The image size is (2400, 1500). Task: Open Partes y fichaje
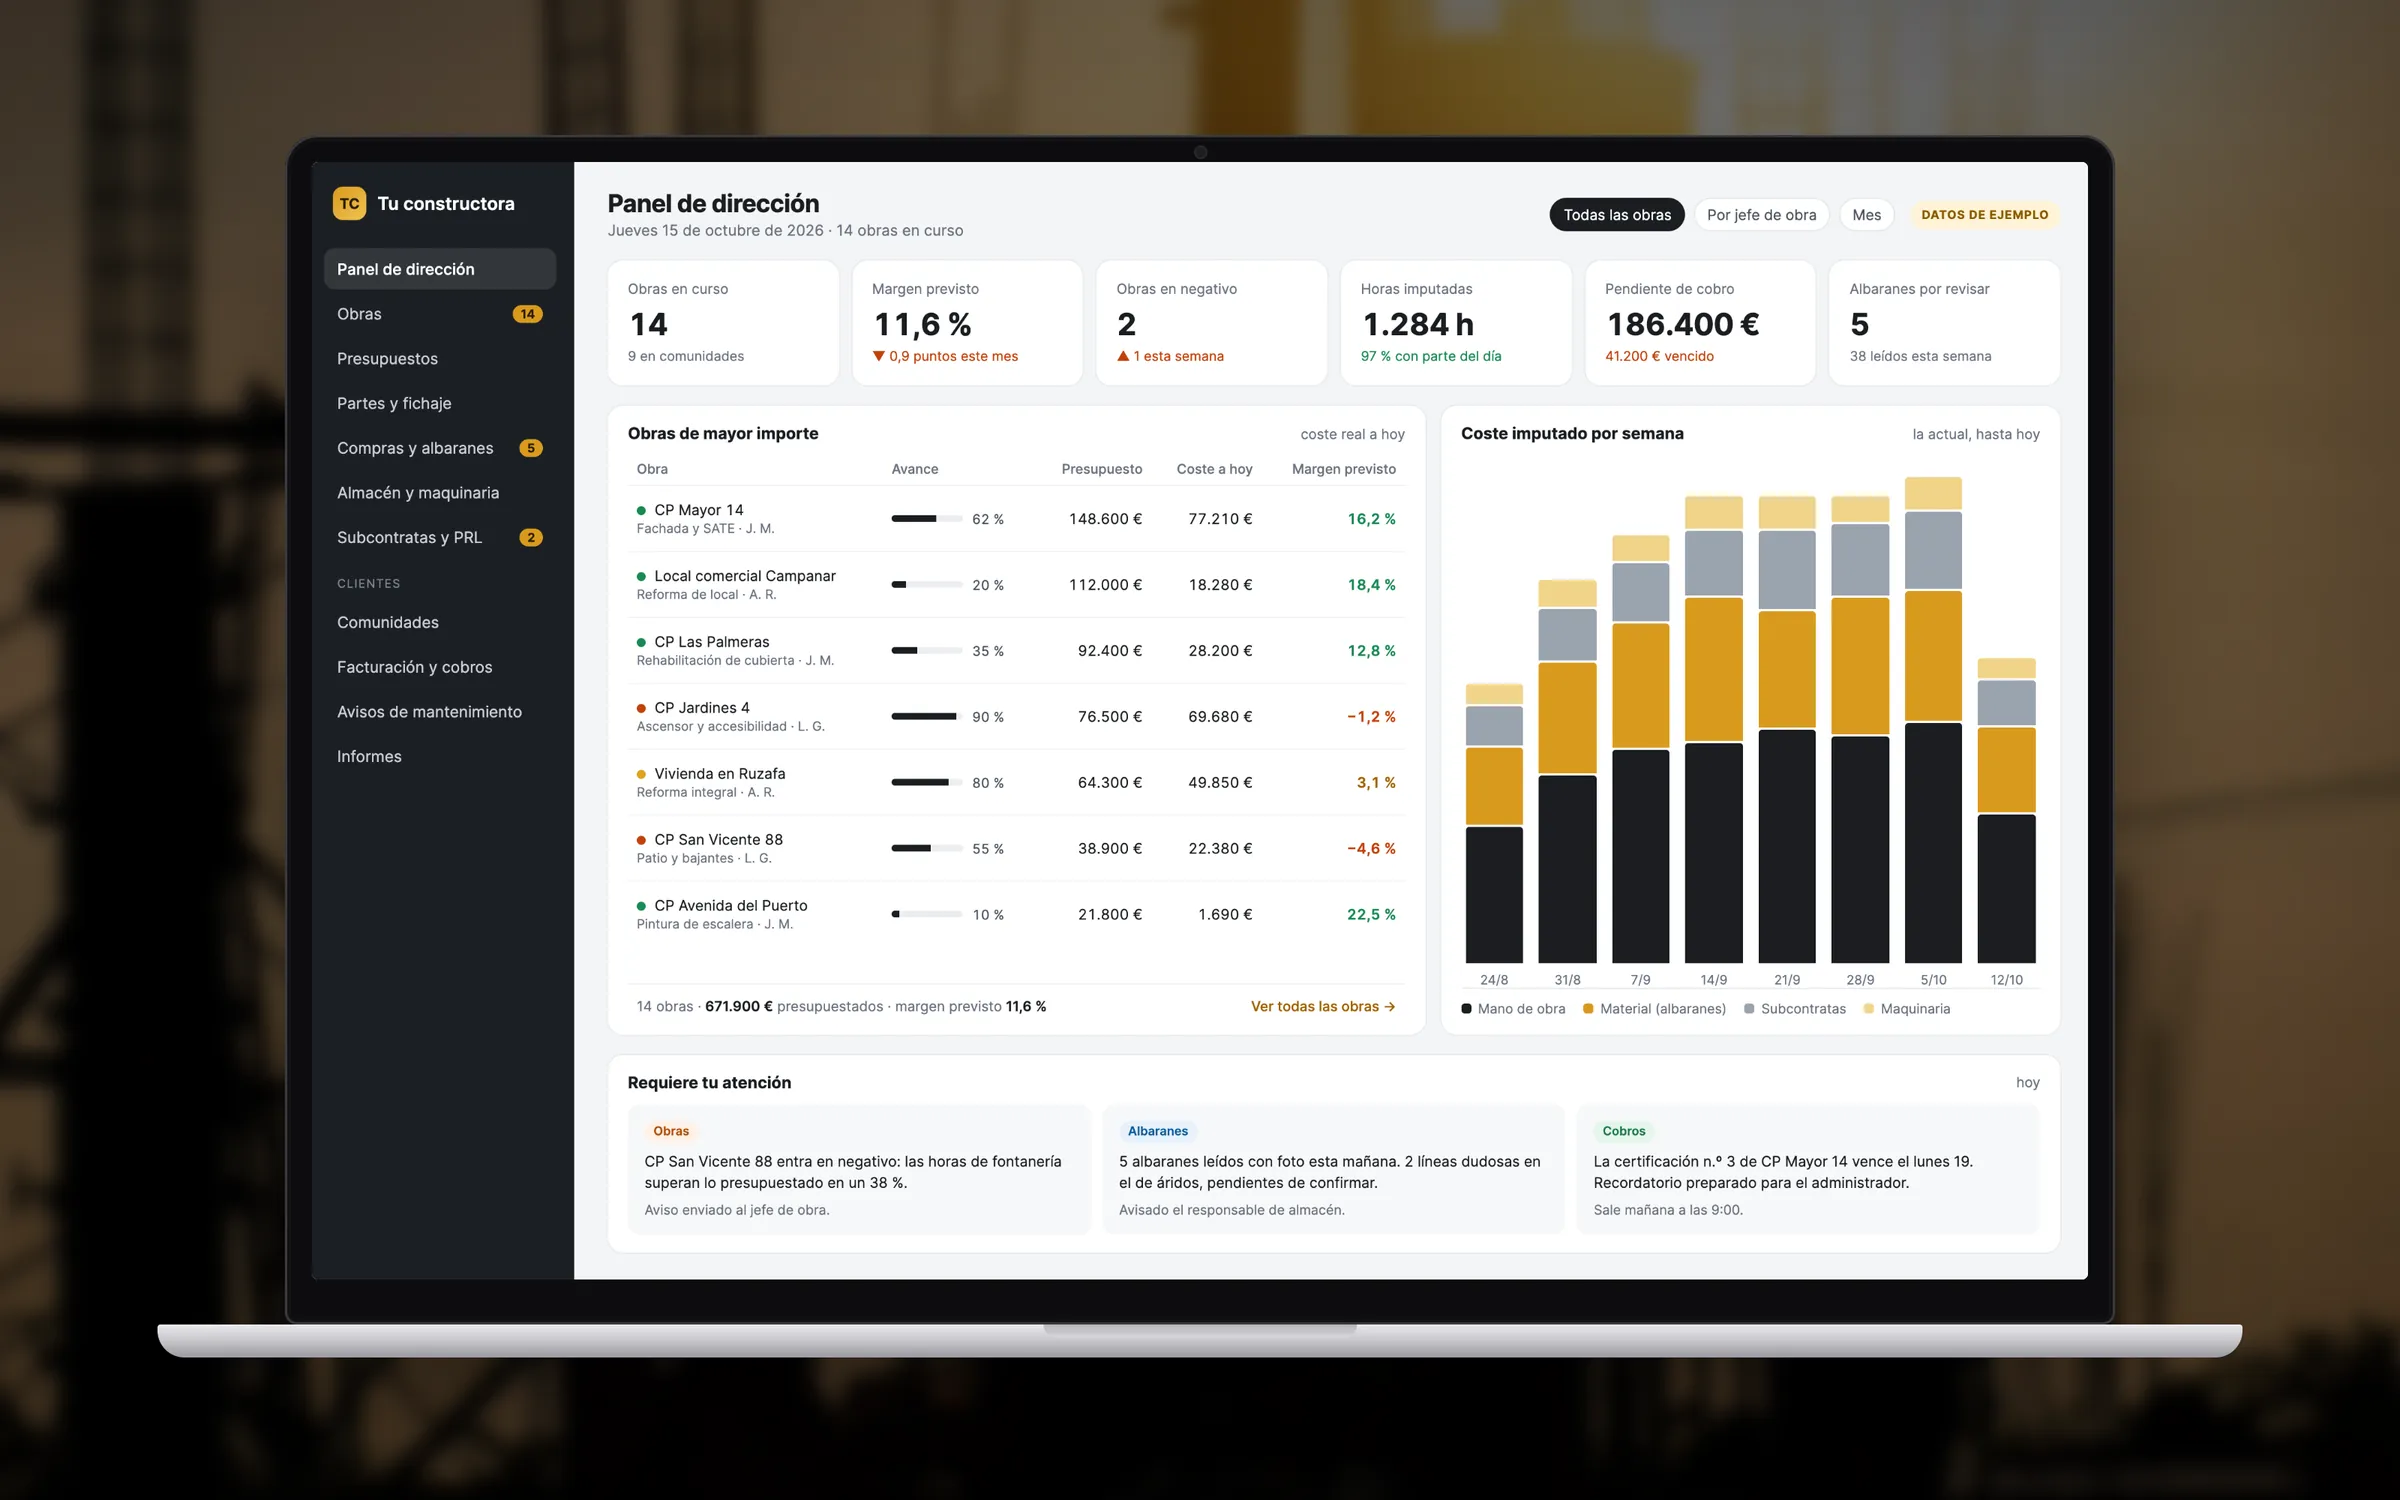coord(439,403)
